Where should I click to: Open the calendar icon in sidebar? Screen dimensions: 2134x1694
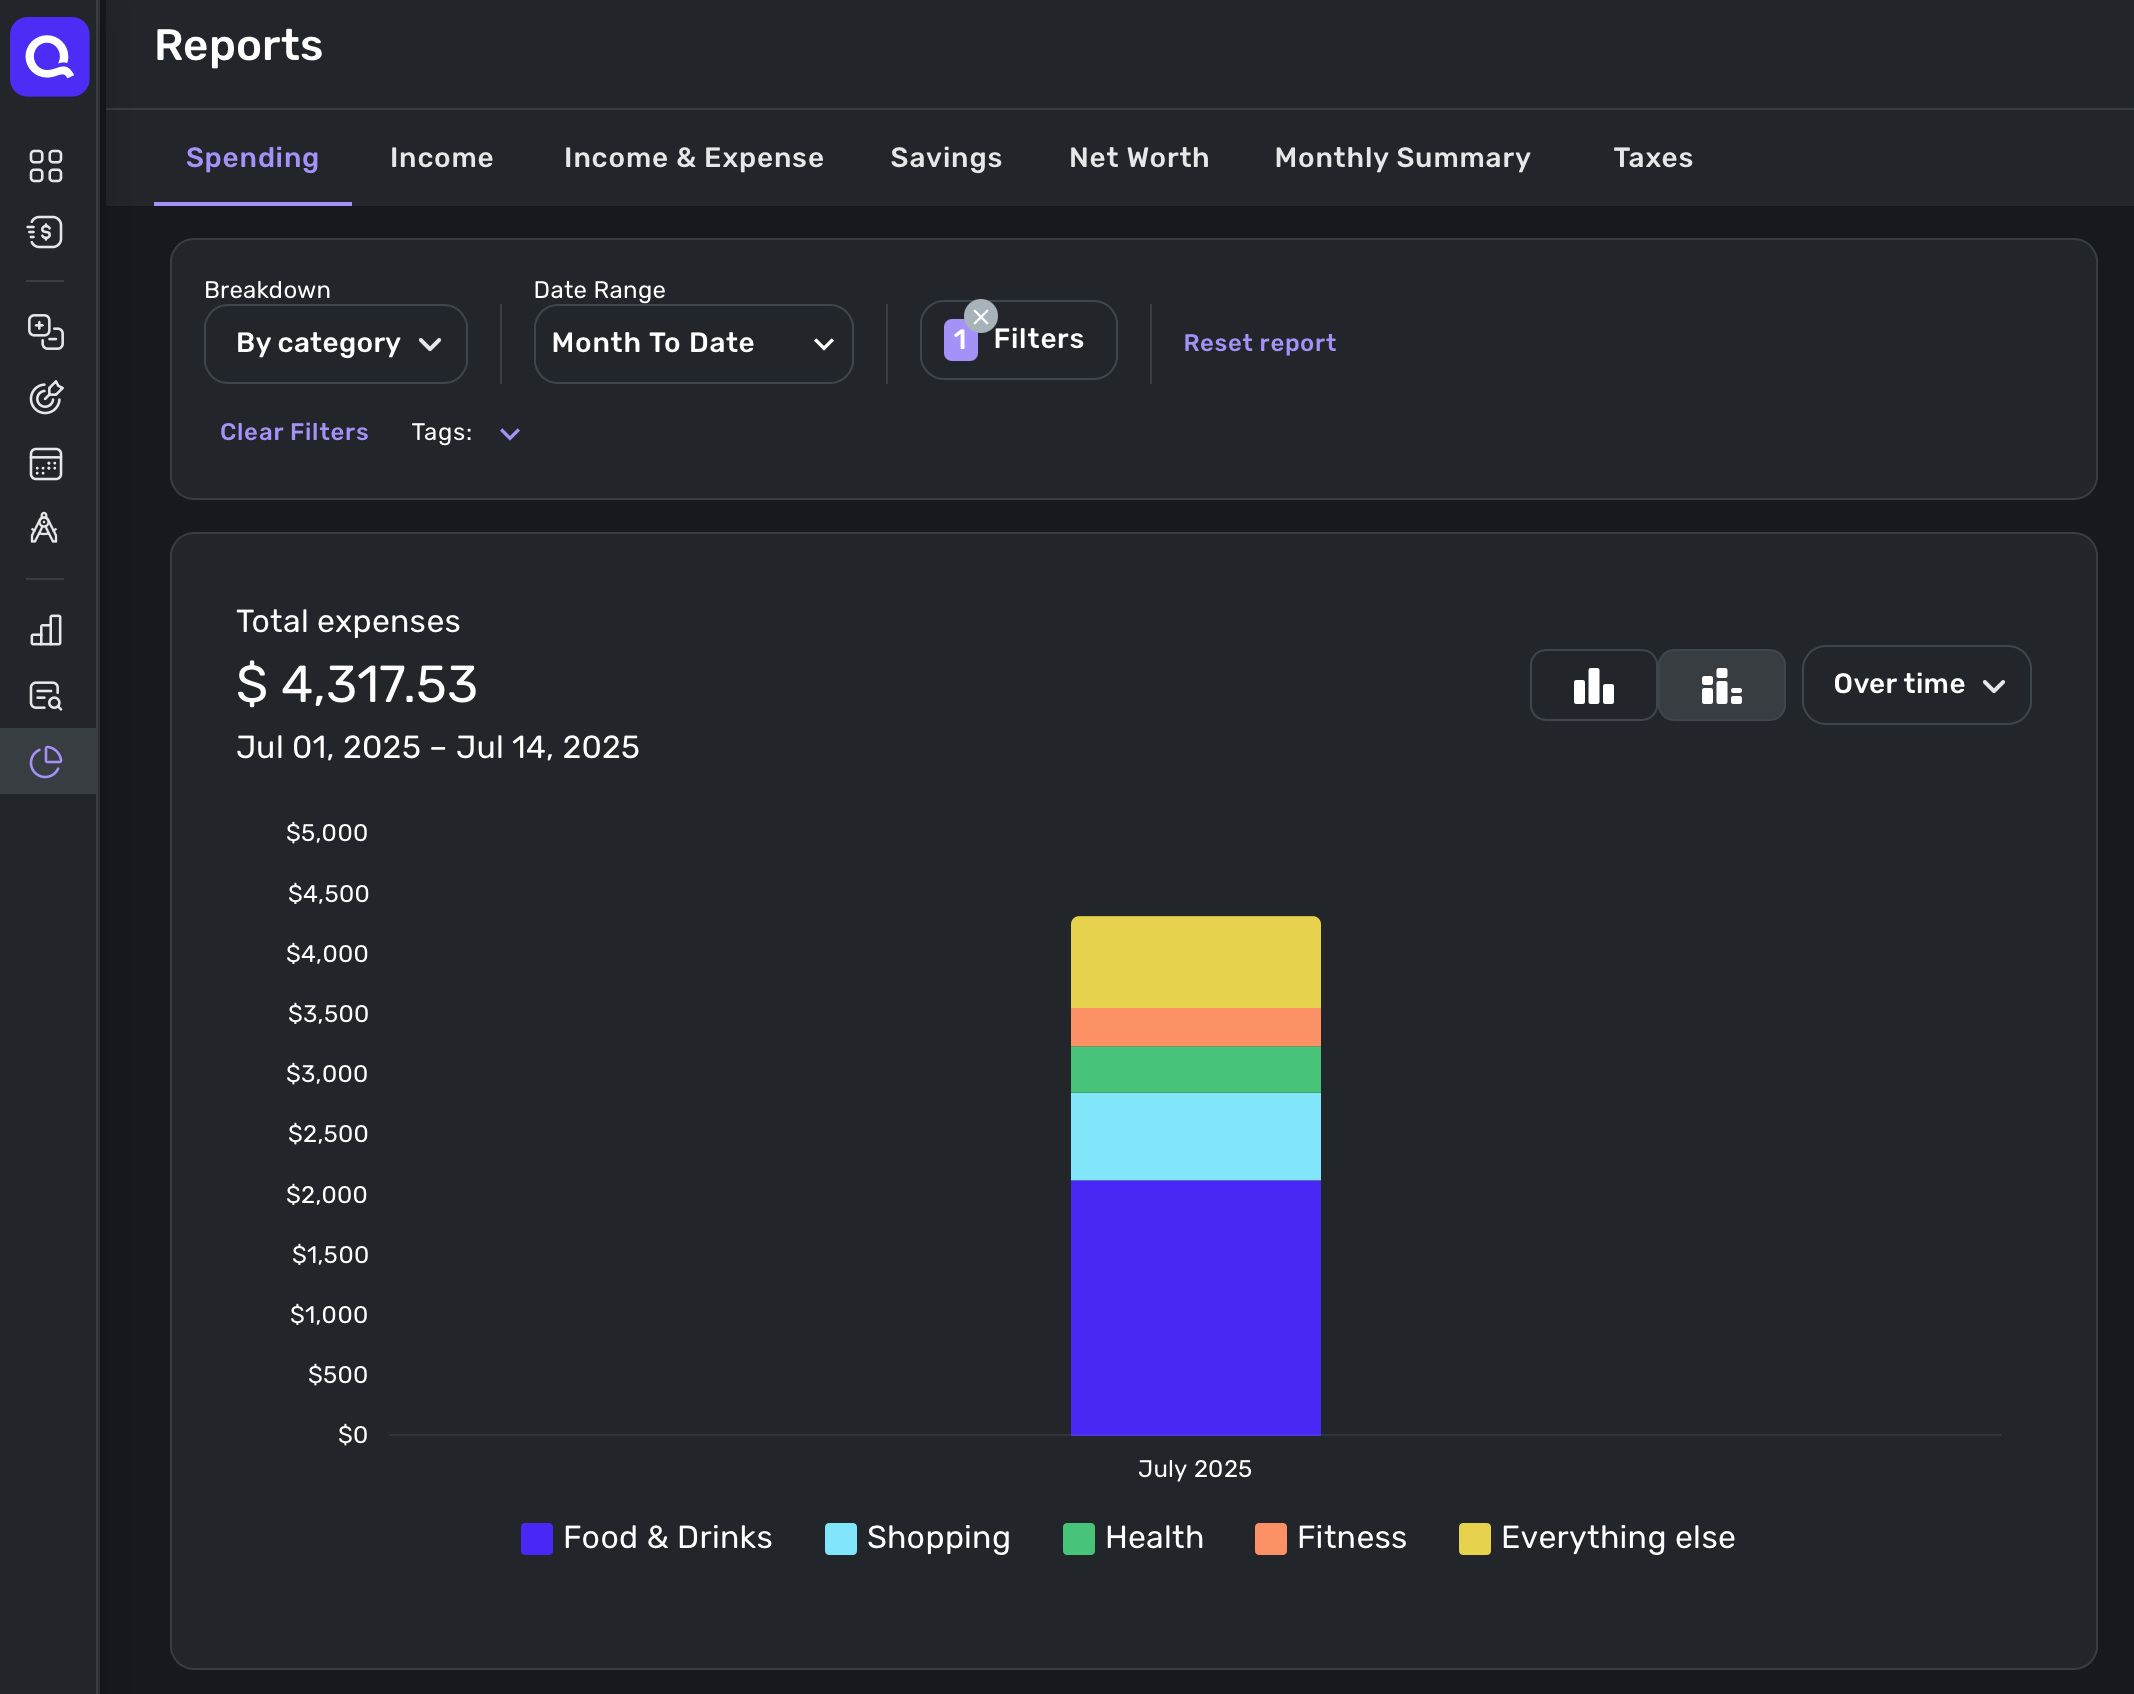point(46,464)
